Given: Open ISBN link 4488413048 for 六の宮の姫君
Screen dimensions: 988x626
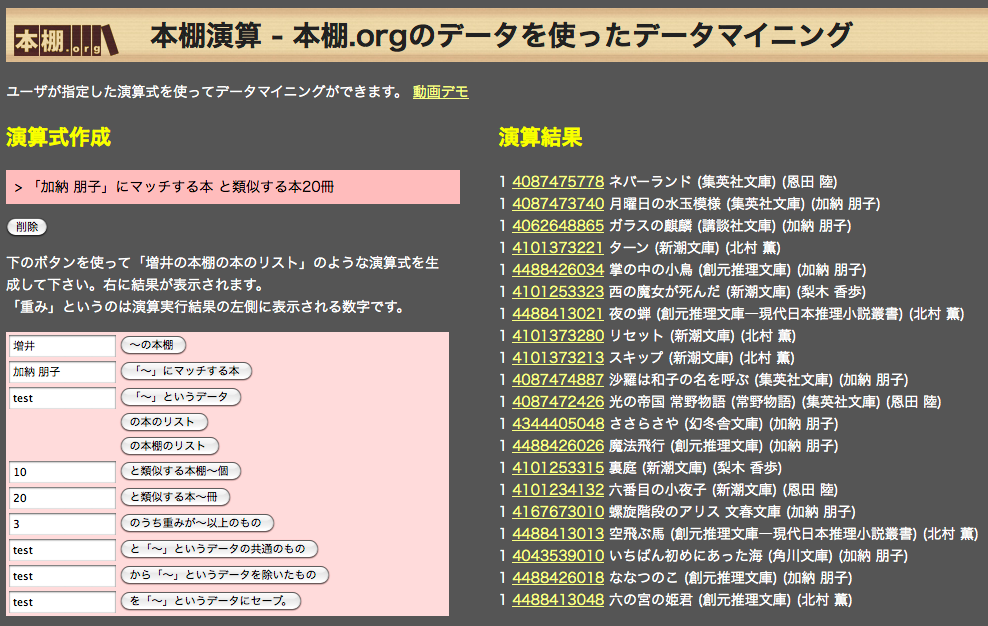Looking at the screenshot, I should (558, 601).
